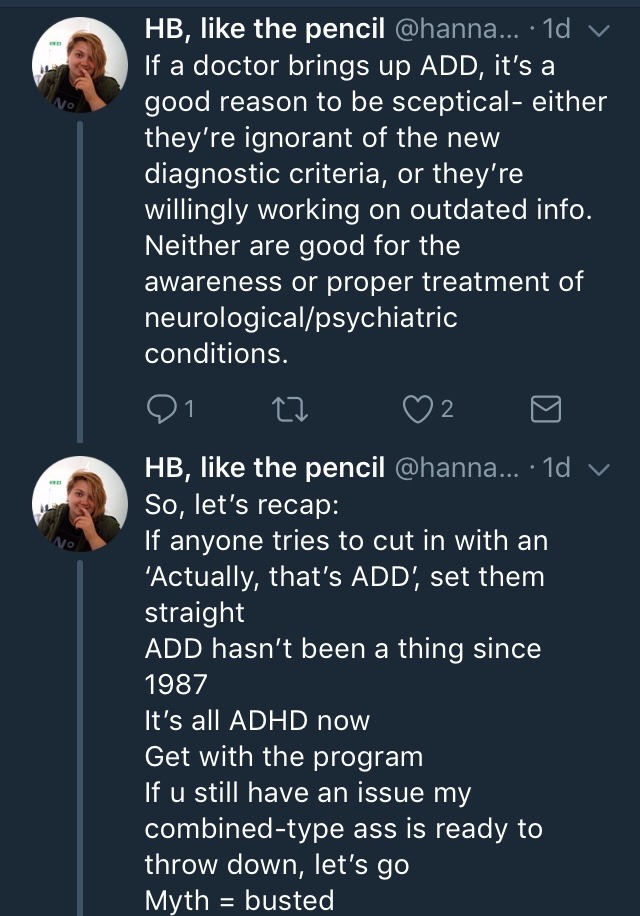The height and width of the screenshot is (916, 640).
Task: Tap the avatar beside the 'let's recap' tweet
Action: pos(80,503)
